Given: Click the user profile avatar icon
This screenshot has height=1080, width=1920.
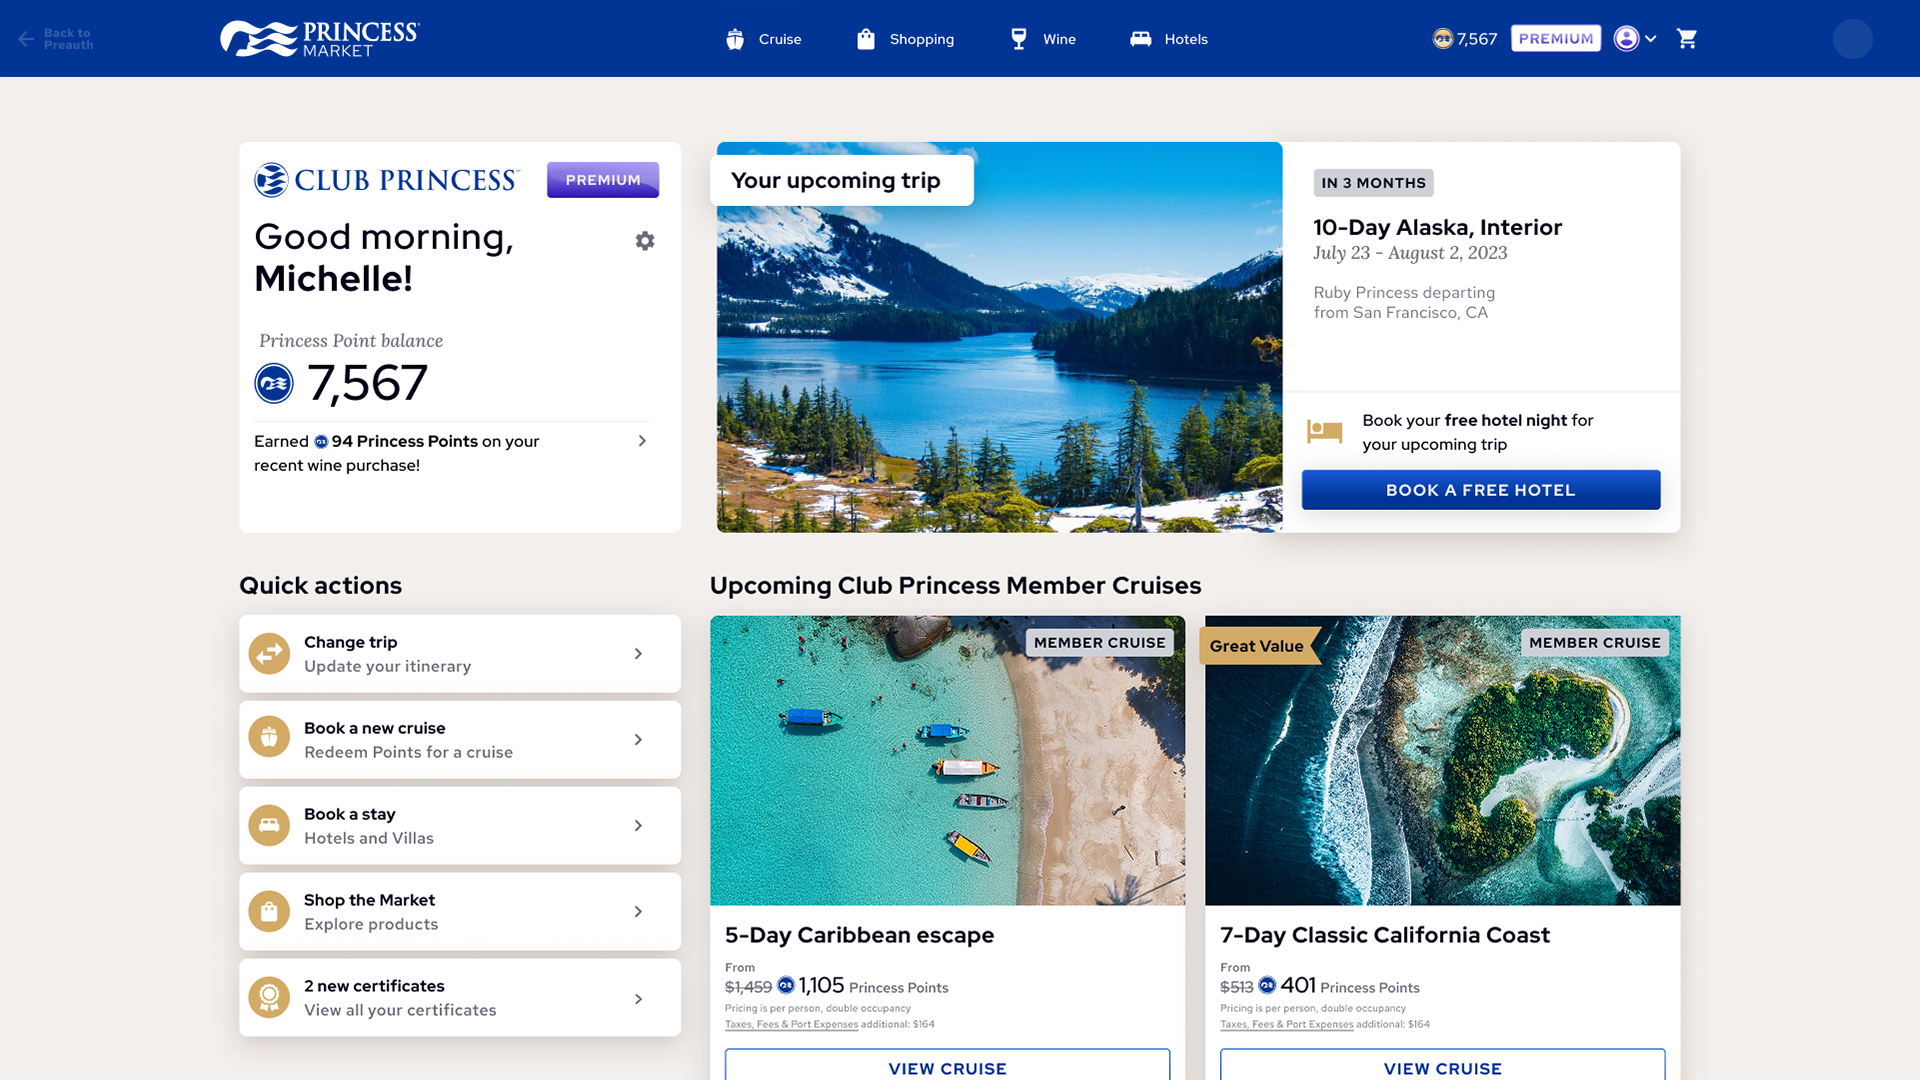Looking at the screenshot, I should click(1626, 39).
